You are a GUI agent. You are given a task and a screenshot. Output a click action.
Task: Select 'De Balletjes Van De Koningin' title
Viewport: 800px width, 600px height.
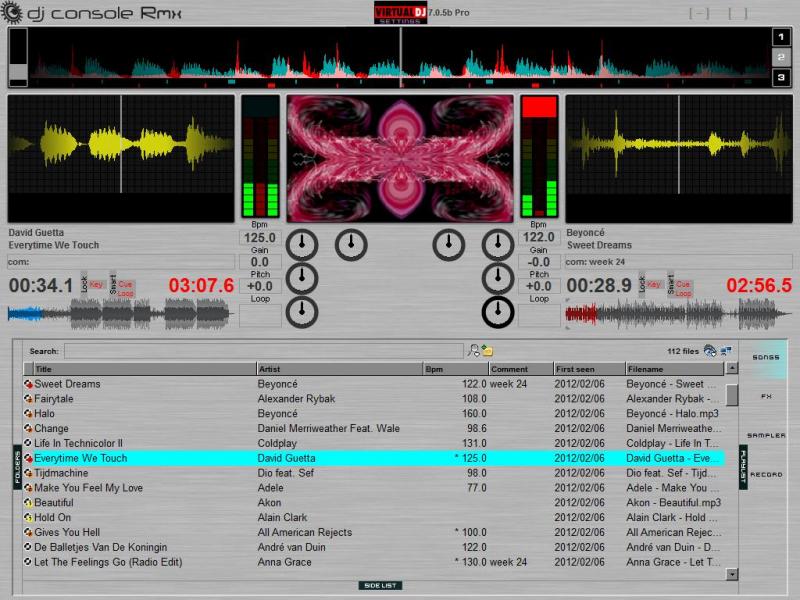click(x=101, y=547)
